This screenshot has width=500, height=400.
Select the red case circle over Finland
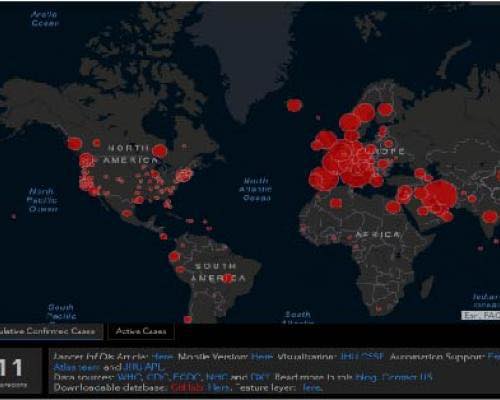(x=385, y=110)
